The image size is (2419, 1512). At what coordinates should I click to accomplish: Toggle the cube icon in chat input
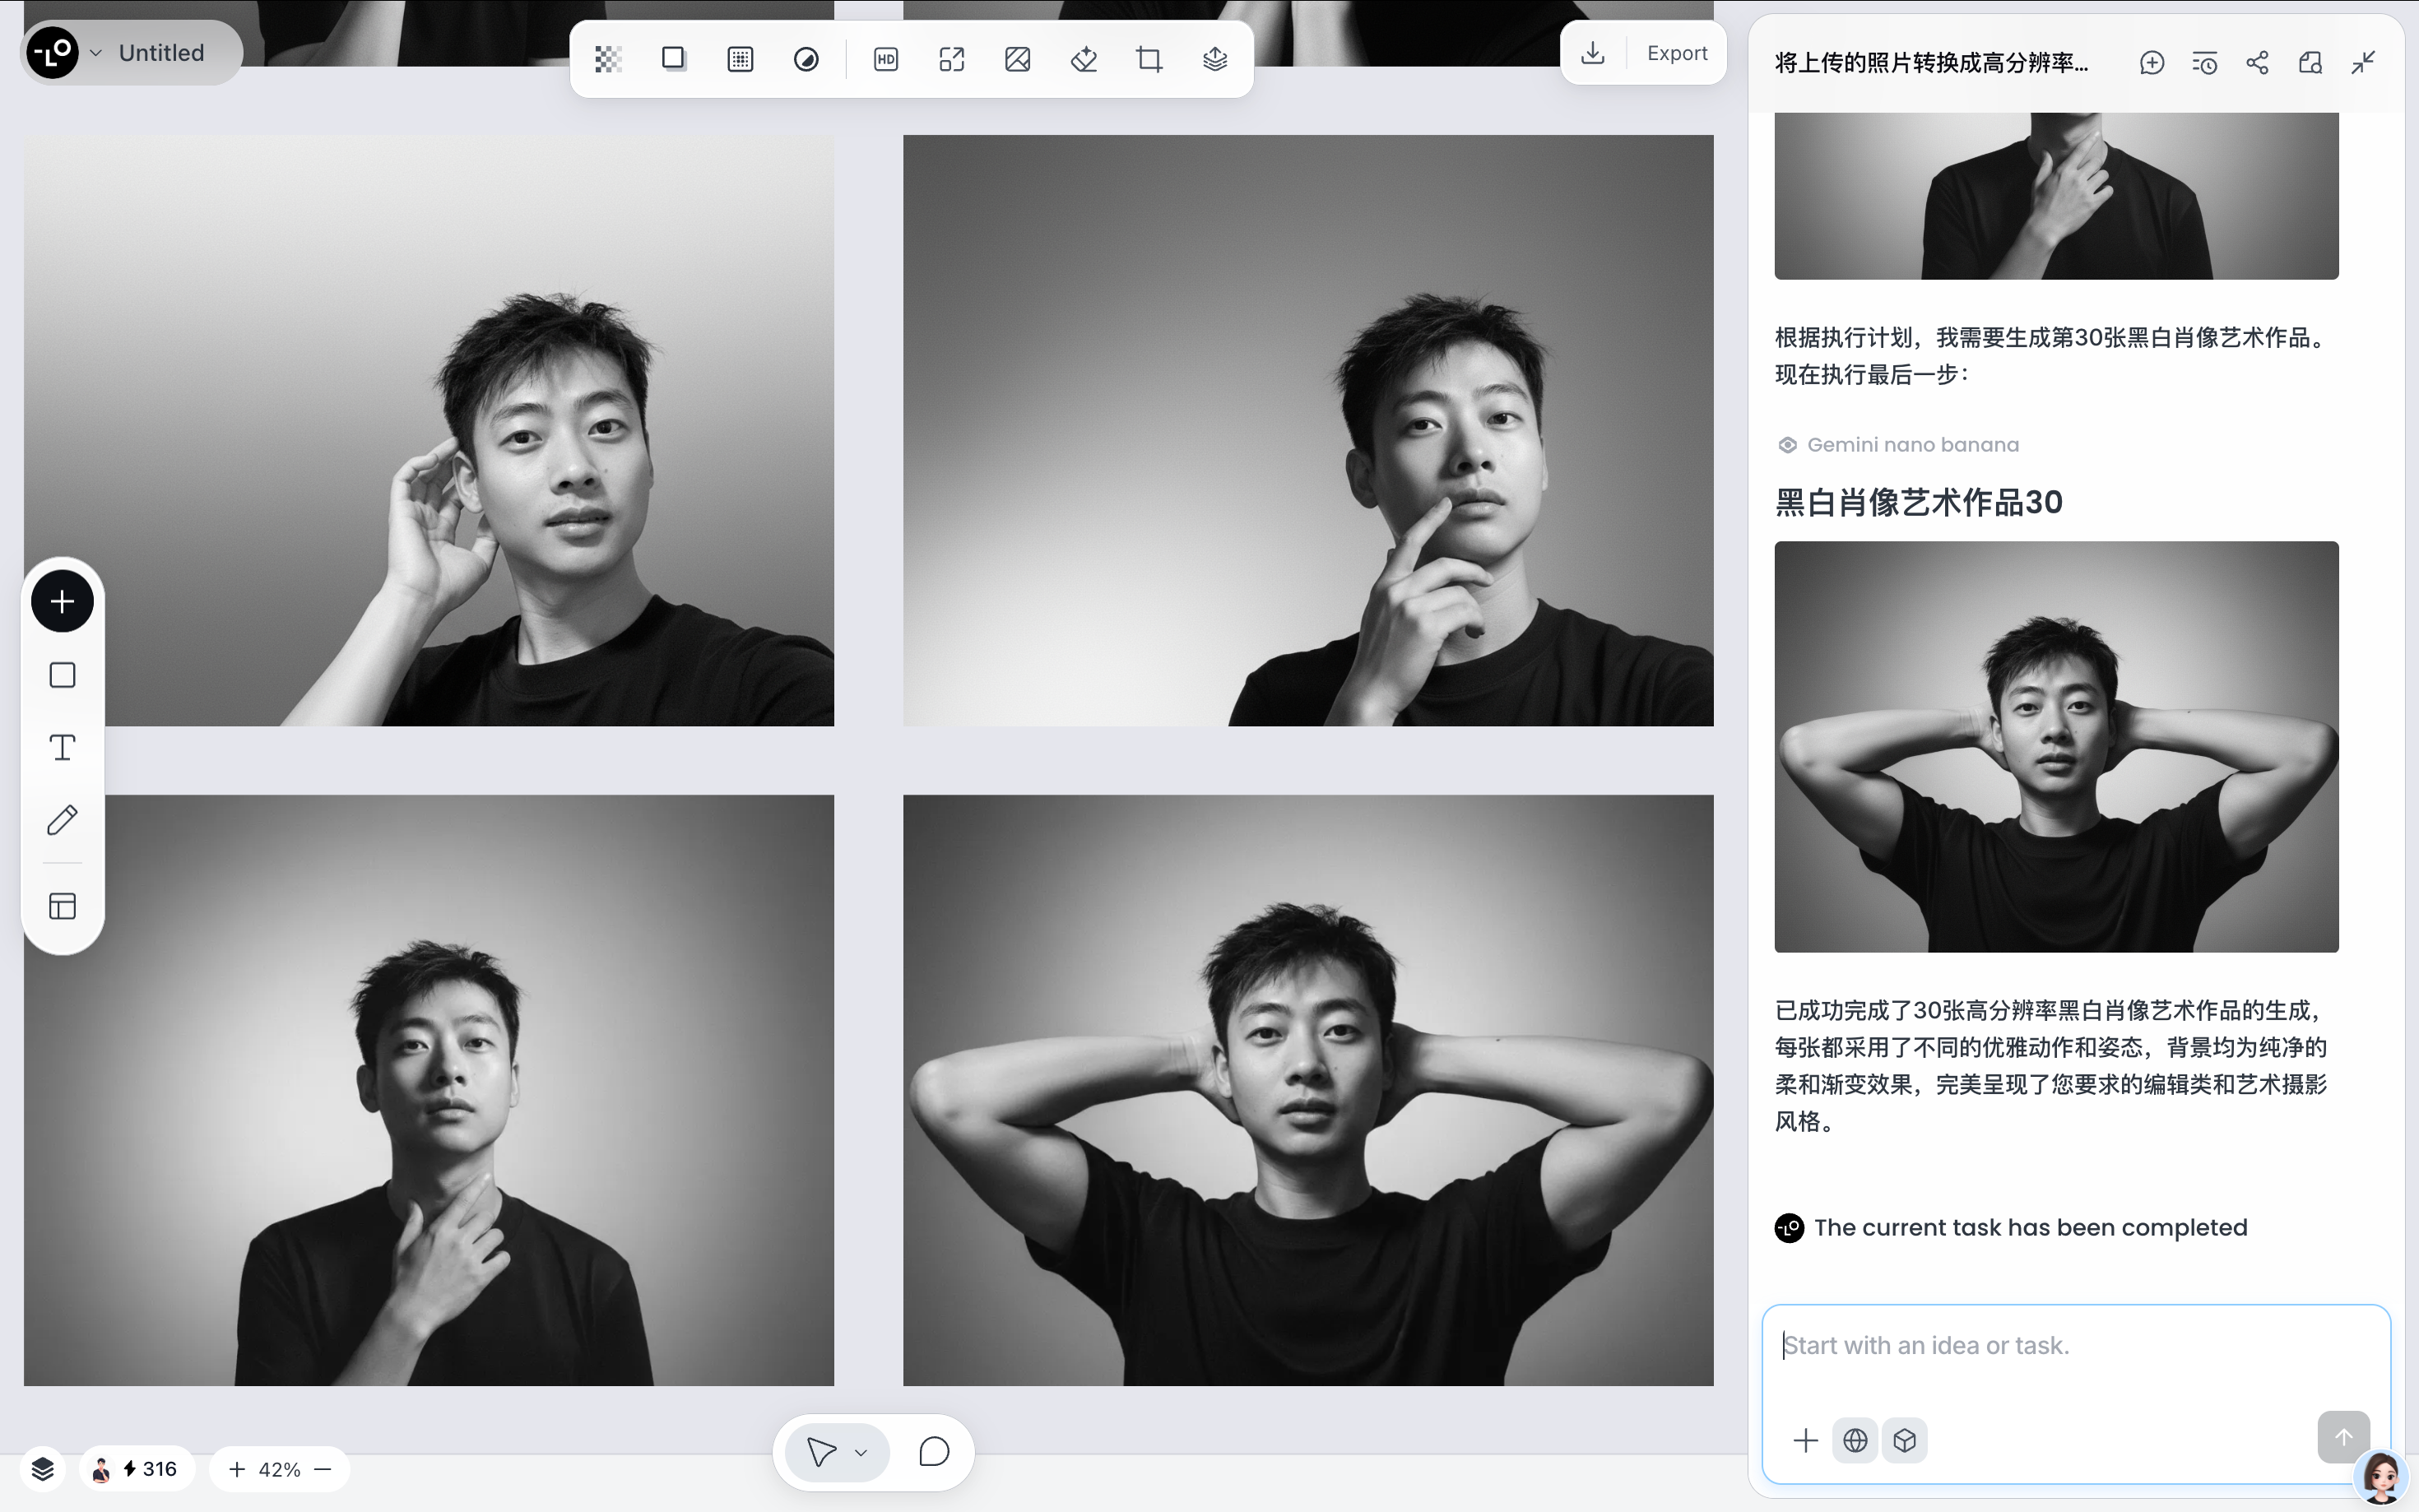(x=1904, y=1440)
